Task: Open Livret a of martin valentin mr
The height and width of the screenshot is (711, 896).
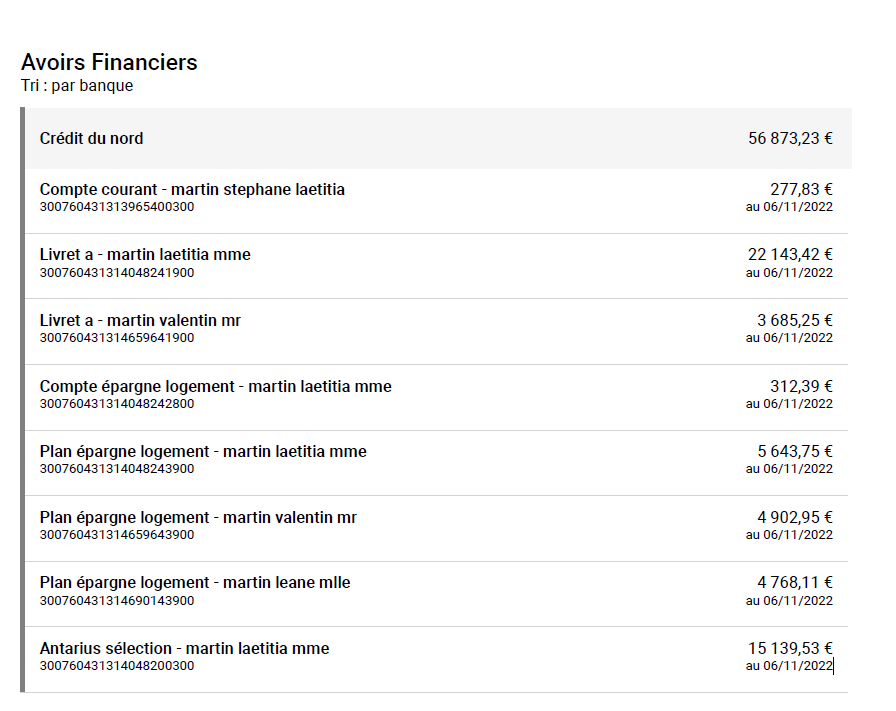Action: tap(140, 320)
